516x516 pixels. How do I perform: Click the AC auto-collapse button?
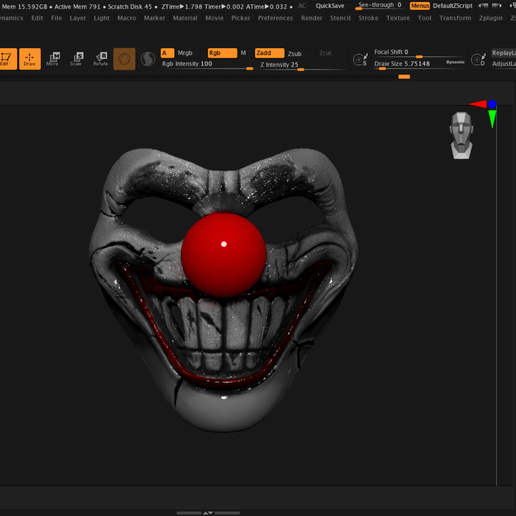tap(302, 6)
